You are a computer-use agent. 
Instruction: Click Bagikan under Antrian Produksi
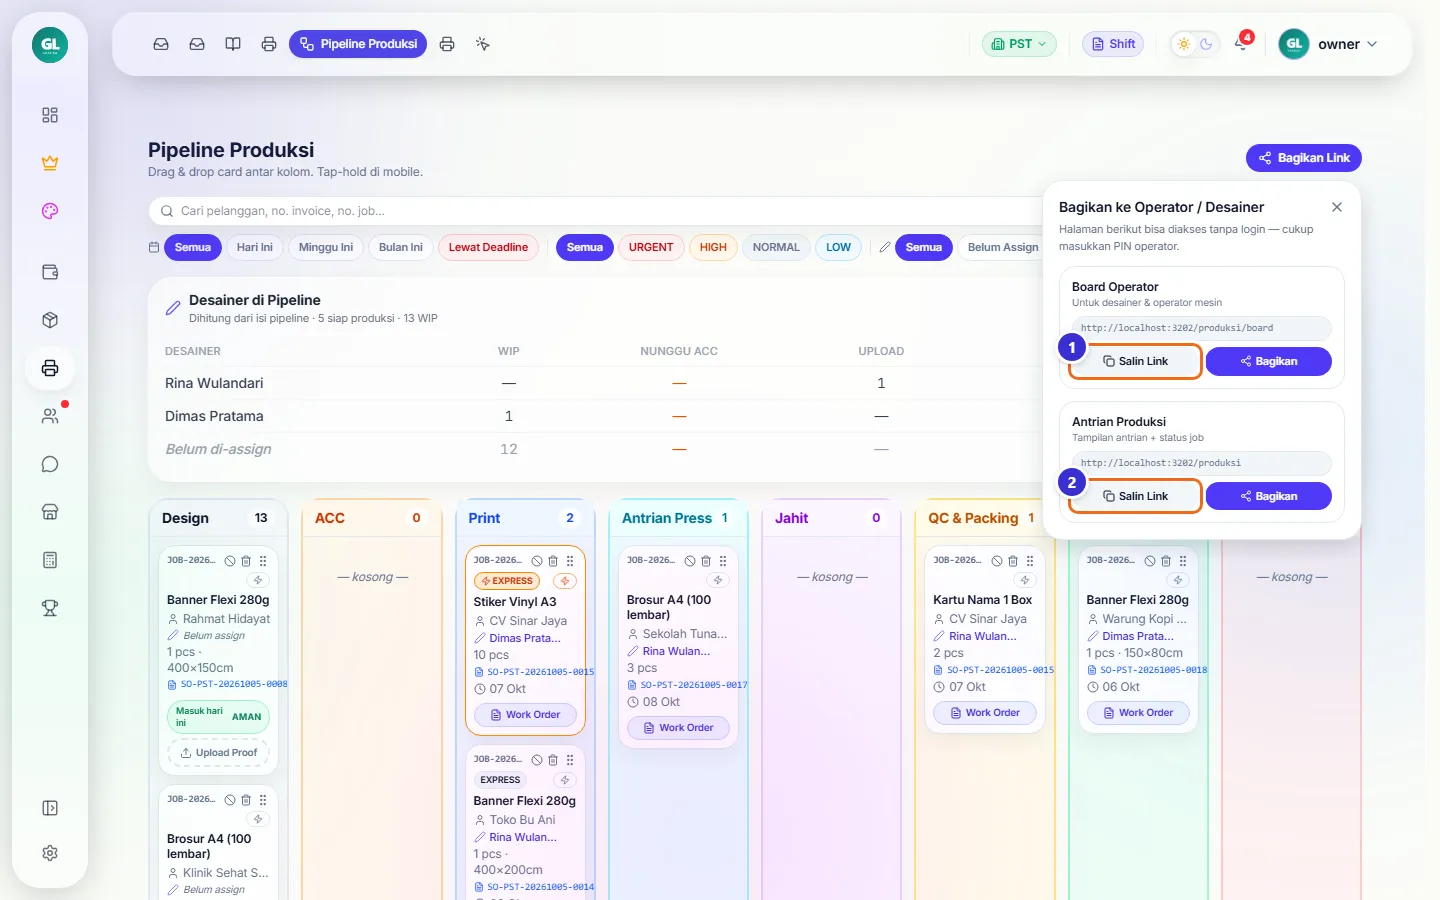(1269, 496)
